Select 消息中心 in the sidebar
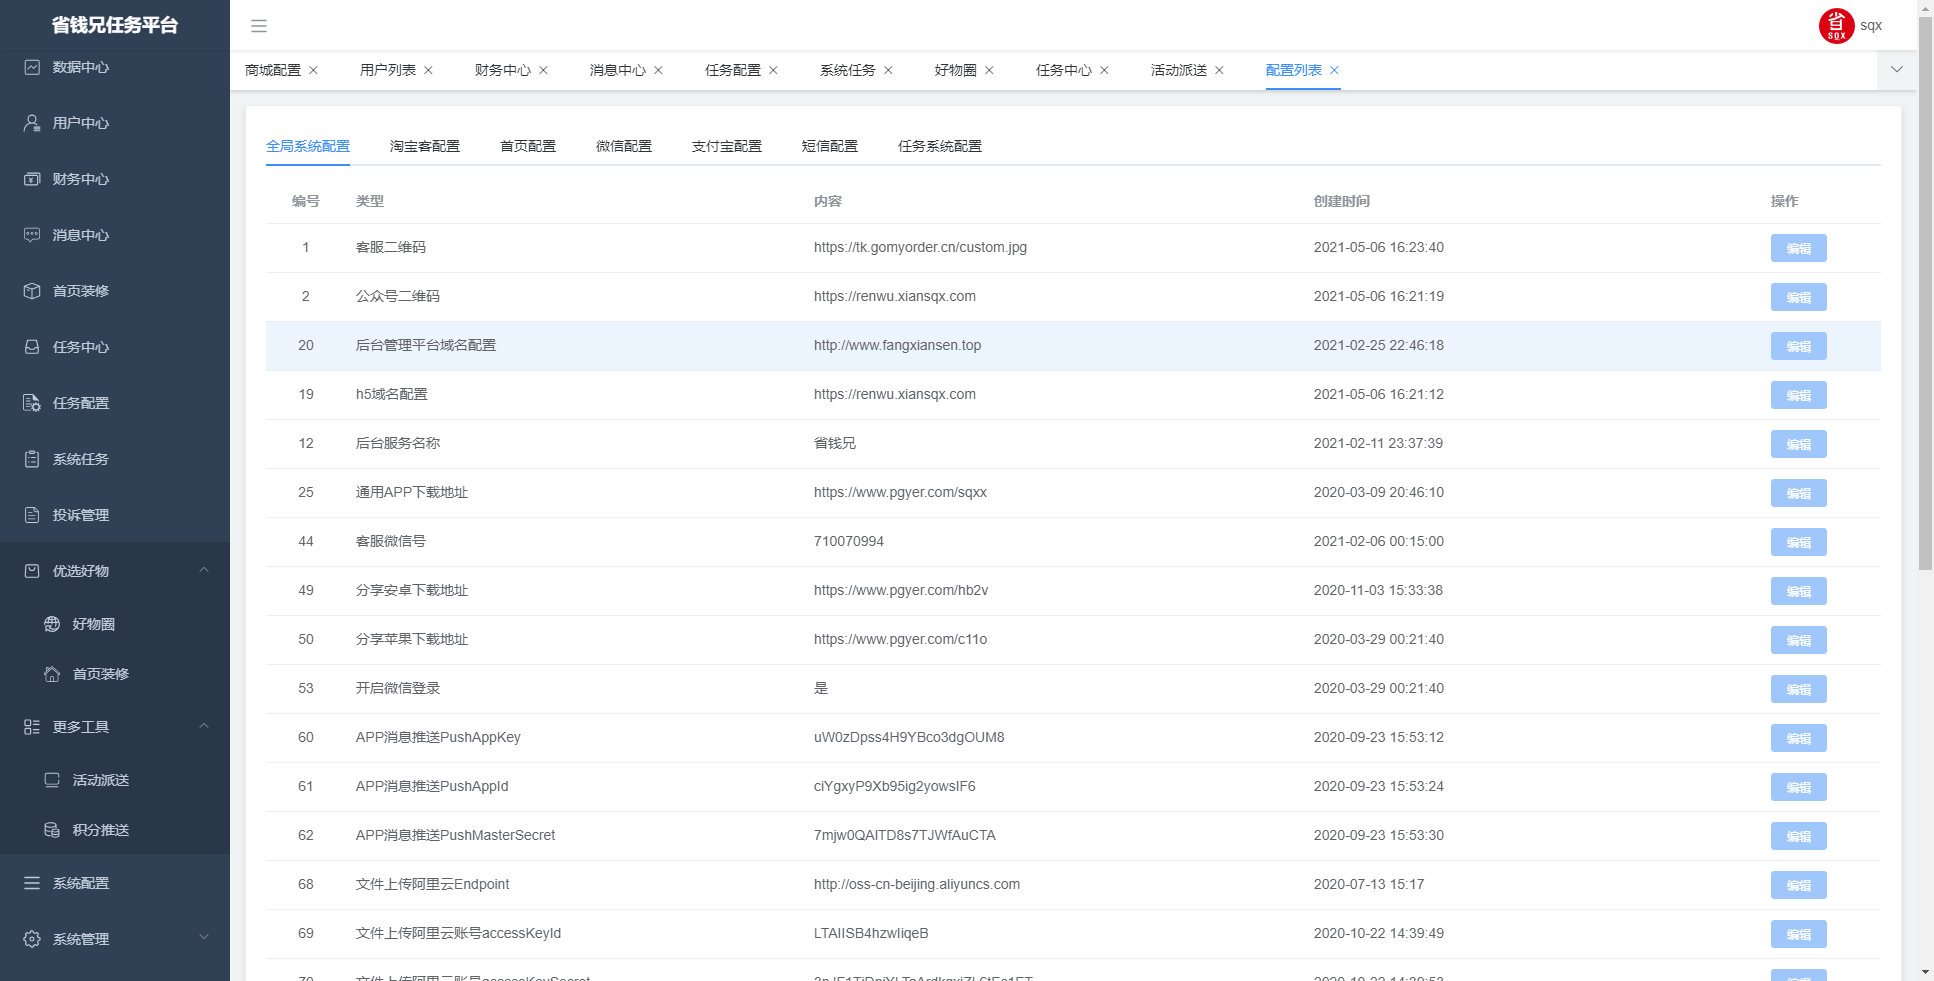Viewport: 1934px width, 981px height. tap(80, 235)
